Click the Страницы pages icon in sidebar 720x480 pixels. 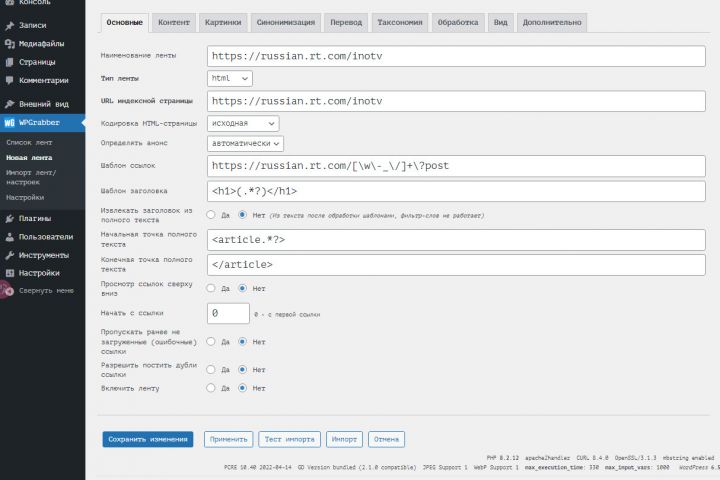[10, 62]
